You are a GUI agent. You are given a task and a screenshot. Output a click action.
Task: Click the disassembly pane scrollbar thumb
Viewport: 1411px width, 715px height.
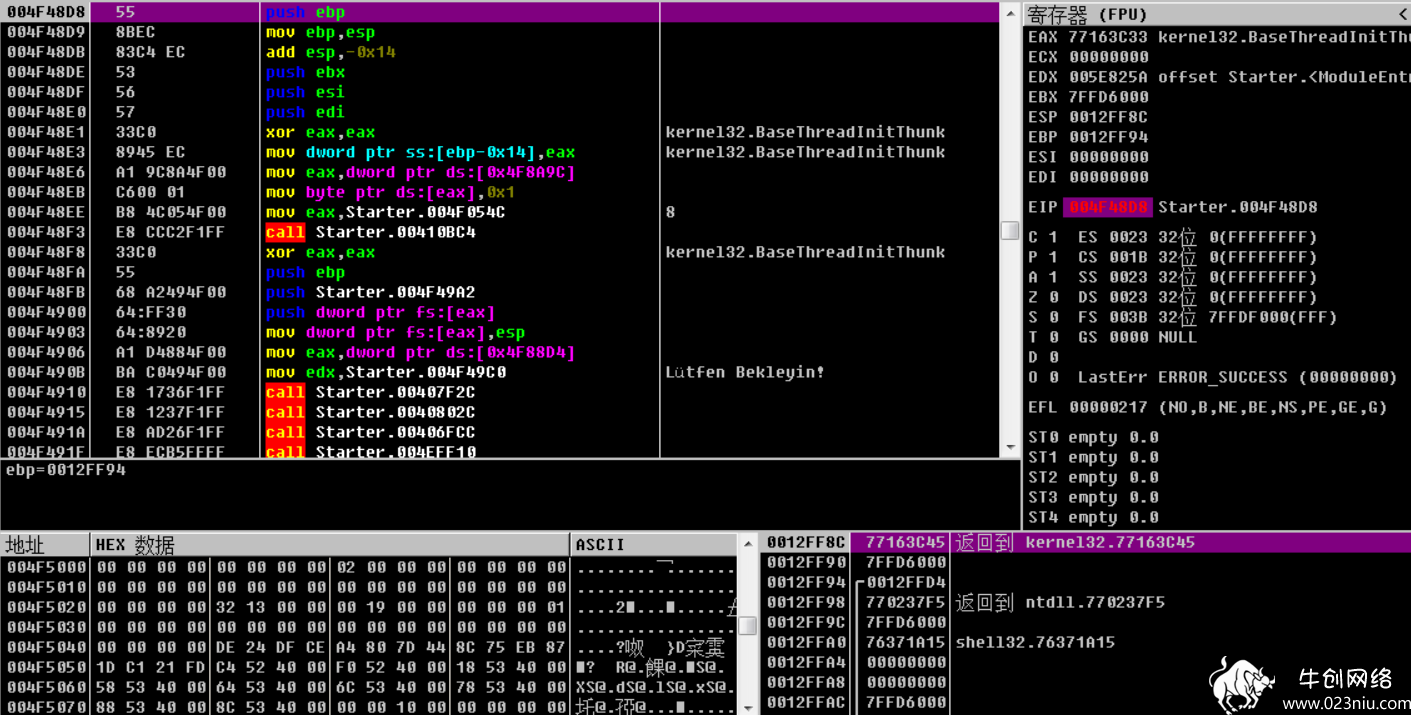1010,230
